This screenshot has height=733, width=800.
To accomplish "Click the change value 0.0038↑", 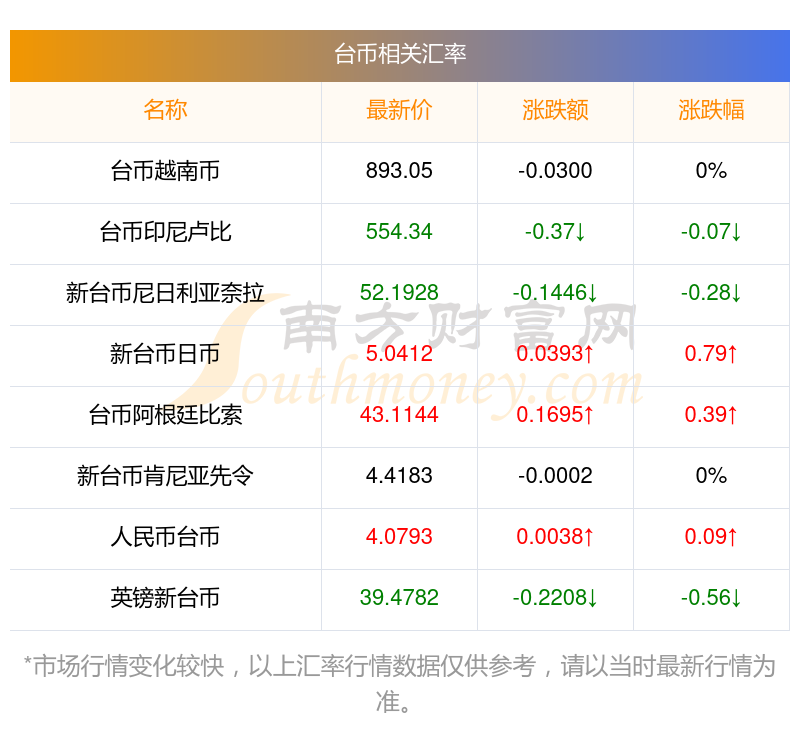I will (555, 537).
